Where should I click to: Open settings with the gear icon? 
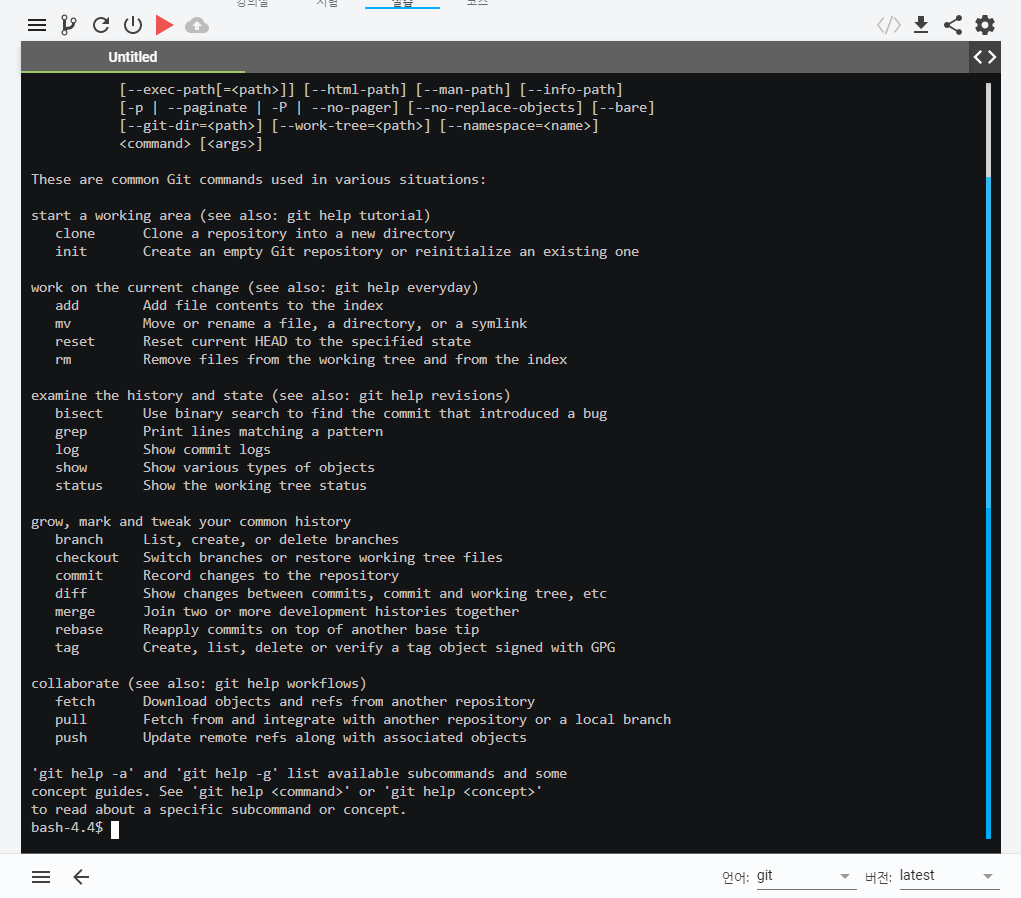985,25
